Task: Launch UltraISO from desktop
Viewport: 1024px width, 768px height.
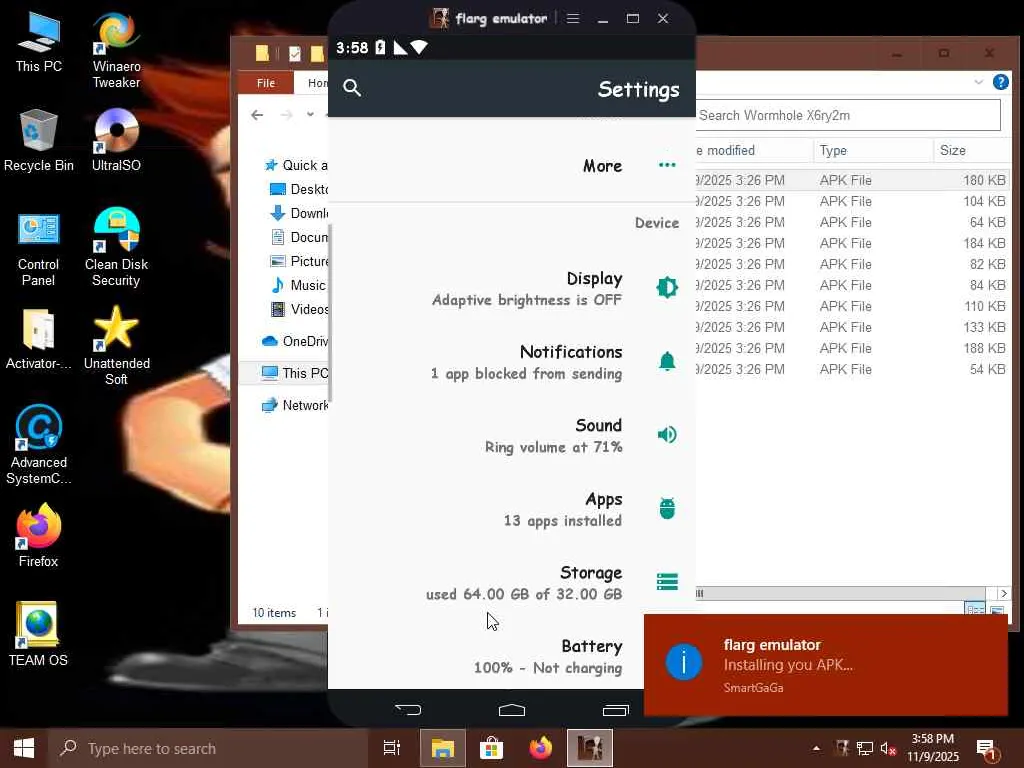Action: click(x=116, y=141)
